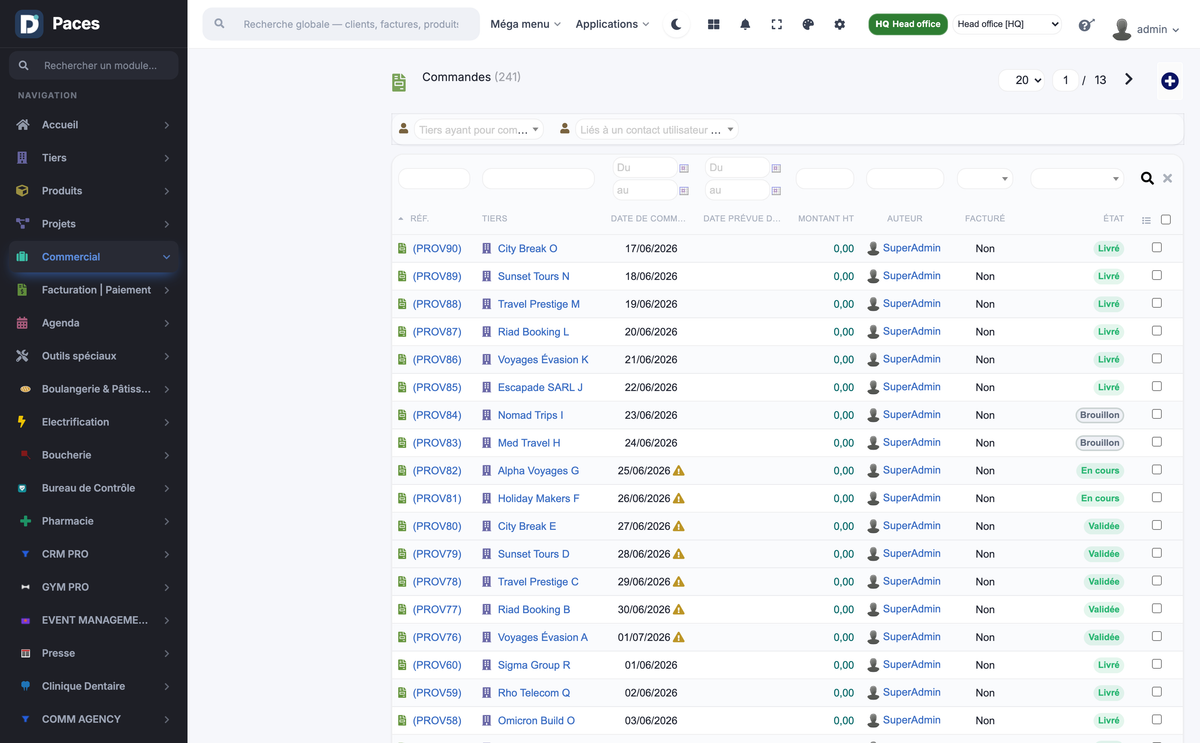The width and height of the screenshot is (1200, 743).
Task: Open order link (PROV87)
Action: coord(437,332)
